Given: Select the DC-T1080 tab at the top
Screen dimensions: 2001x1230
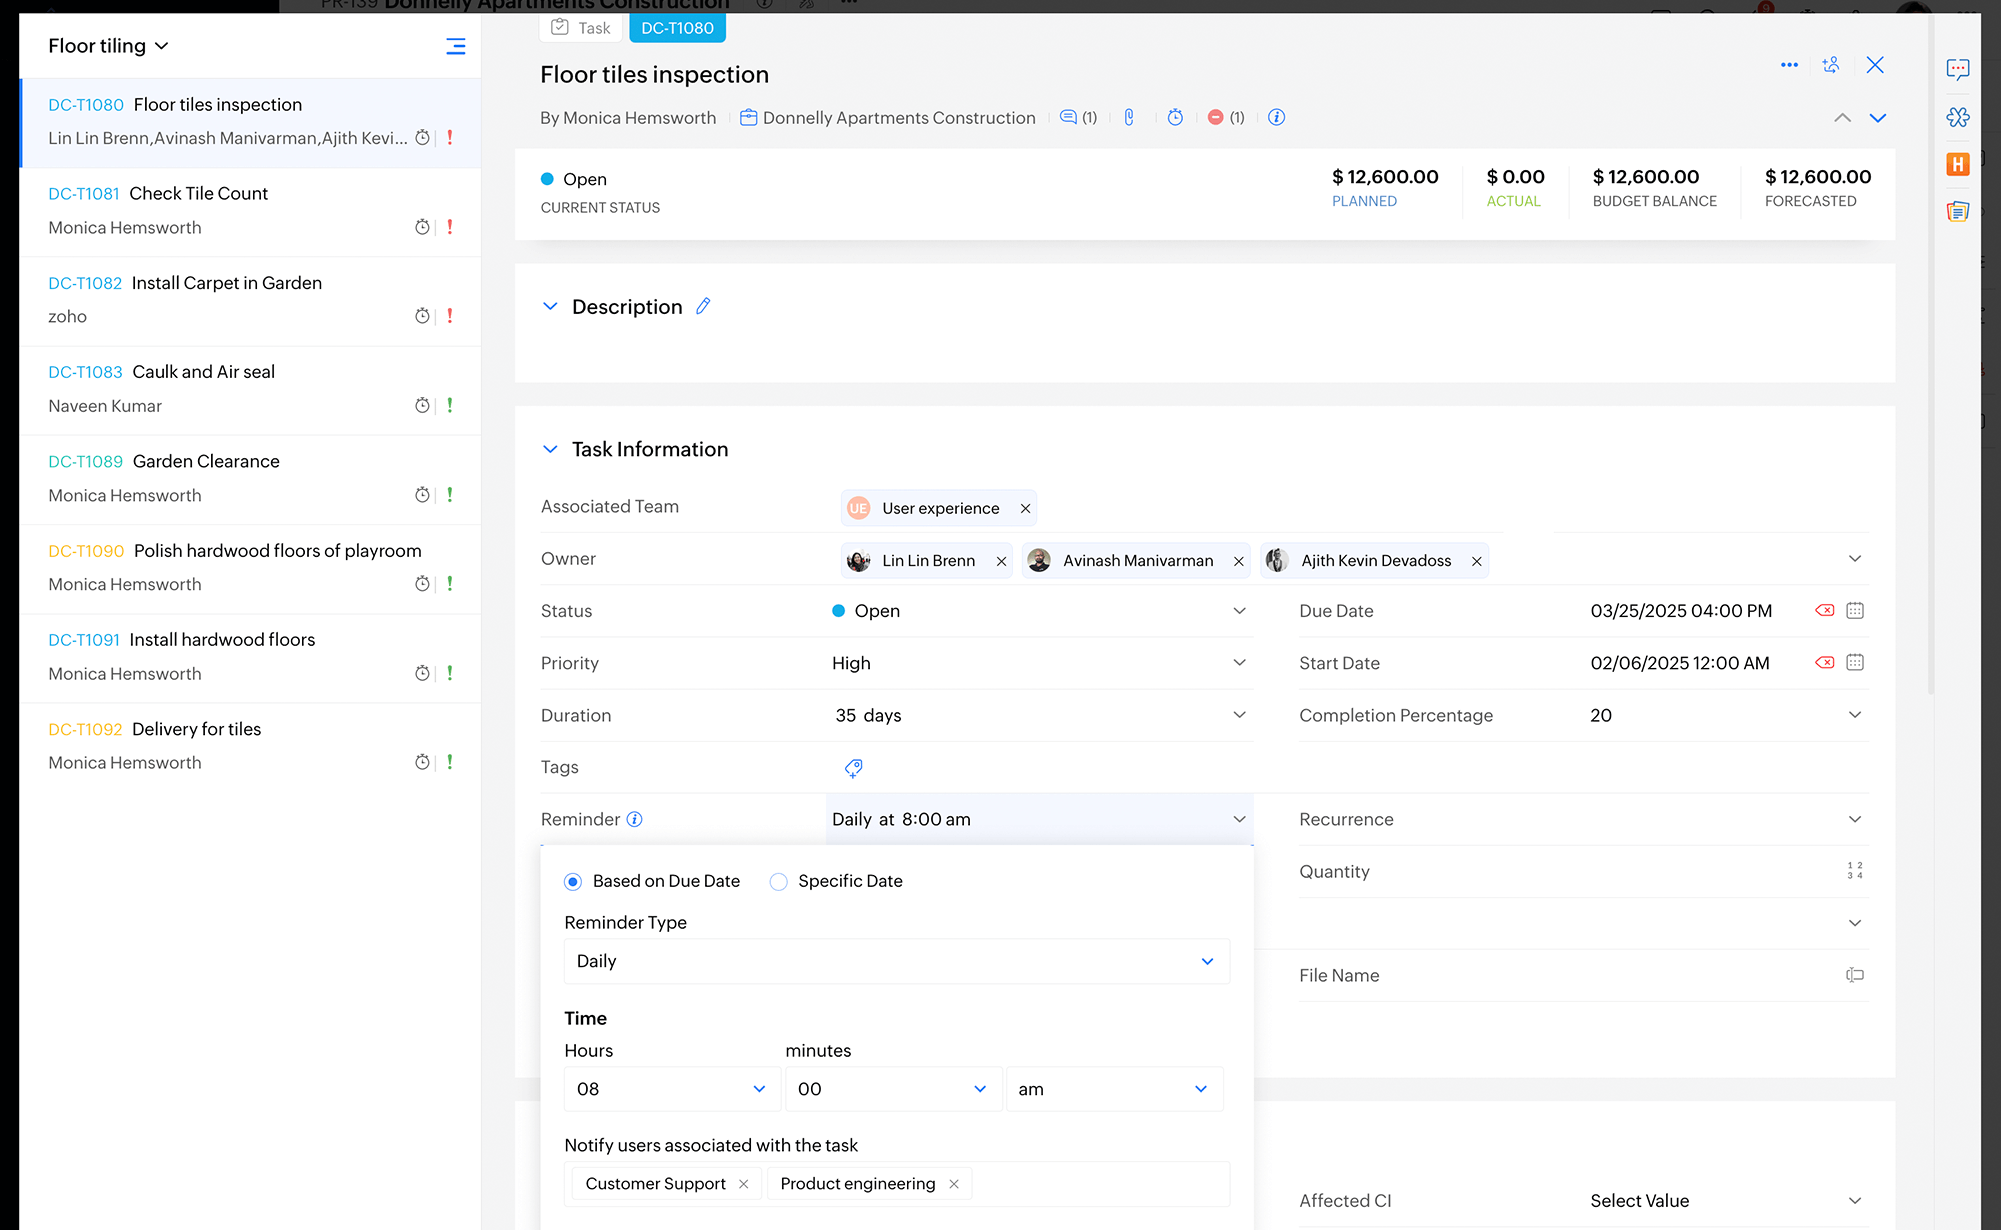Looking at the screenshot, I should [x=677, y=28].
